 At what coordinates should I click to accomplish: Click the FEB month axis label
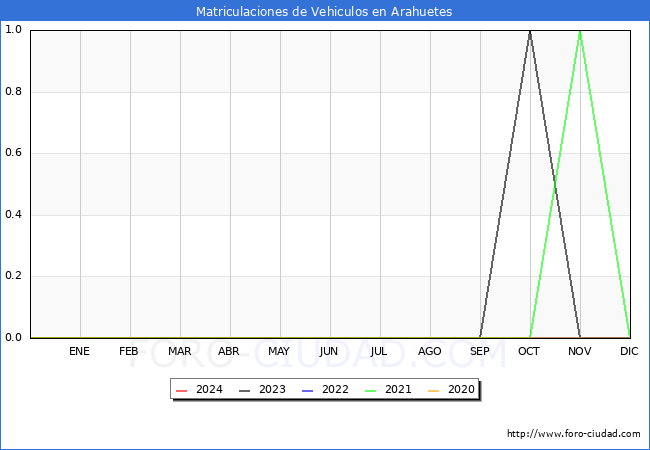[x=129, y=351]
